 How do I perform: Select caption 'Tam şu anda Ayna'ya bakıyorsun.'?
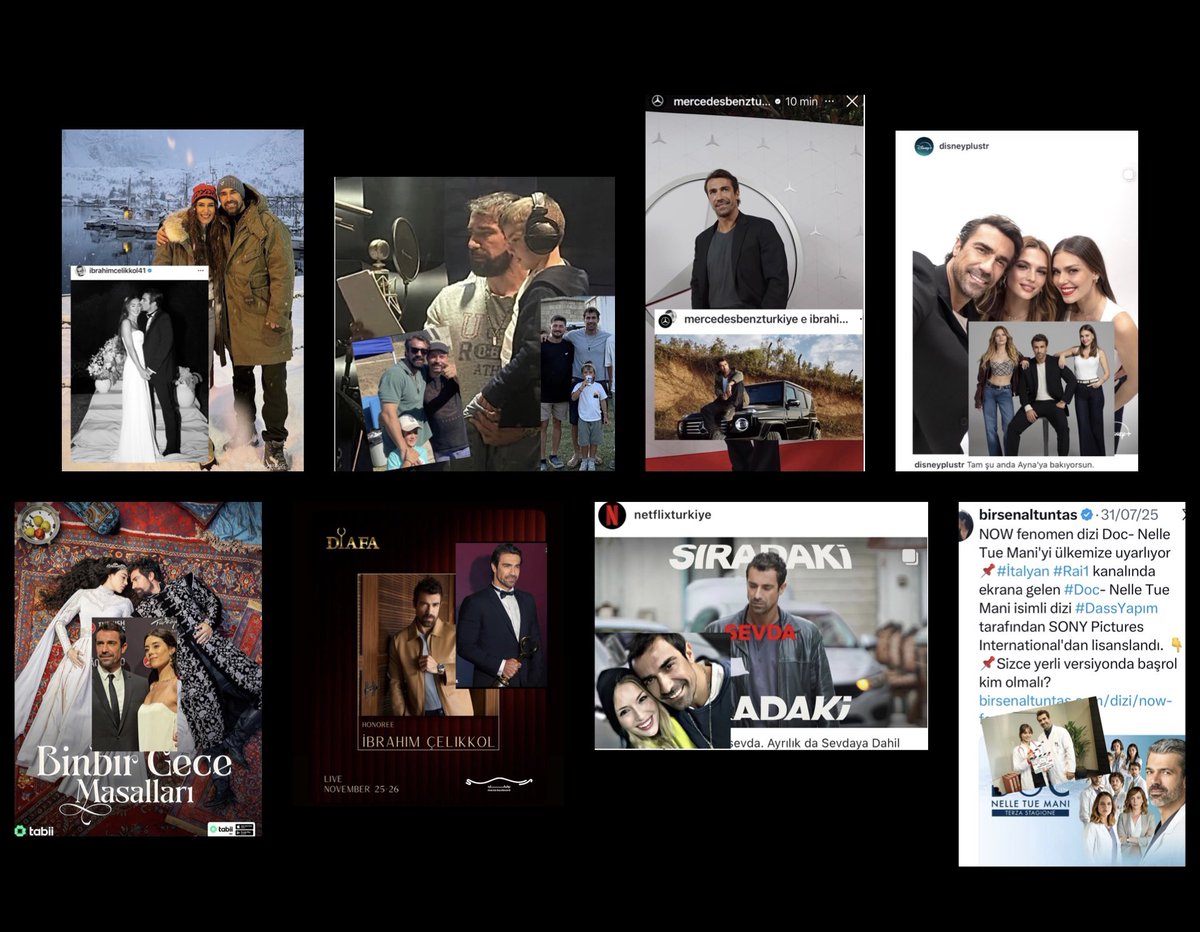(x=1028, y=464)
